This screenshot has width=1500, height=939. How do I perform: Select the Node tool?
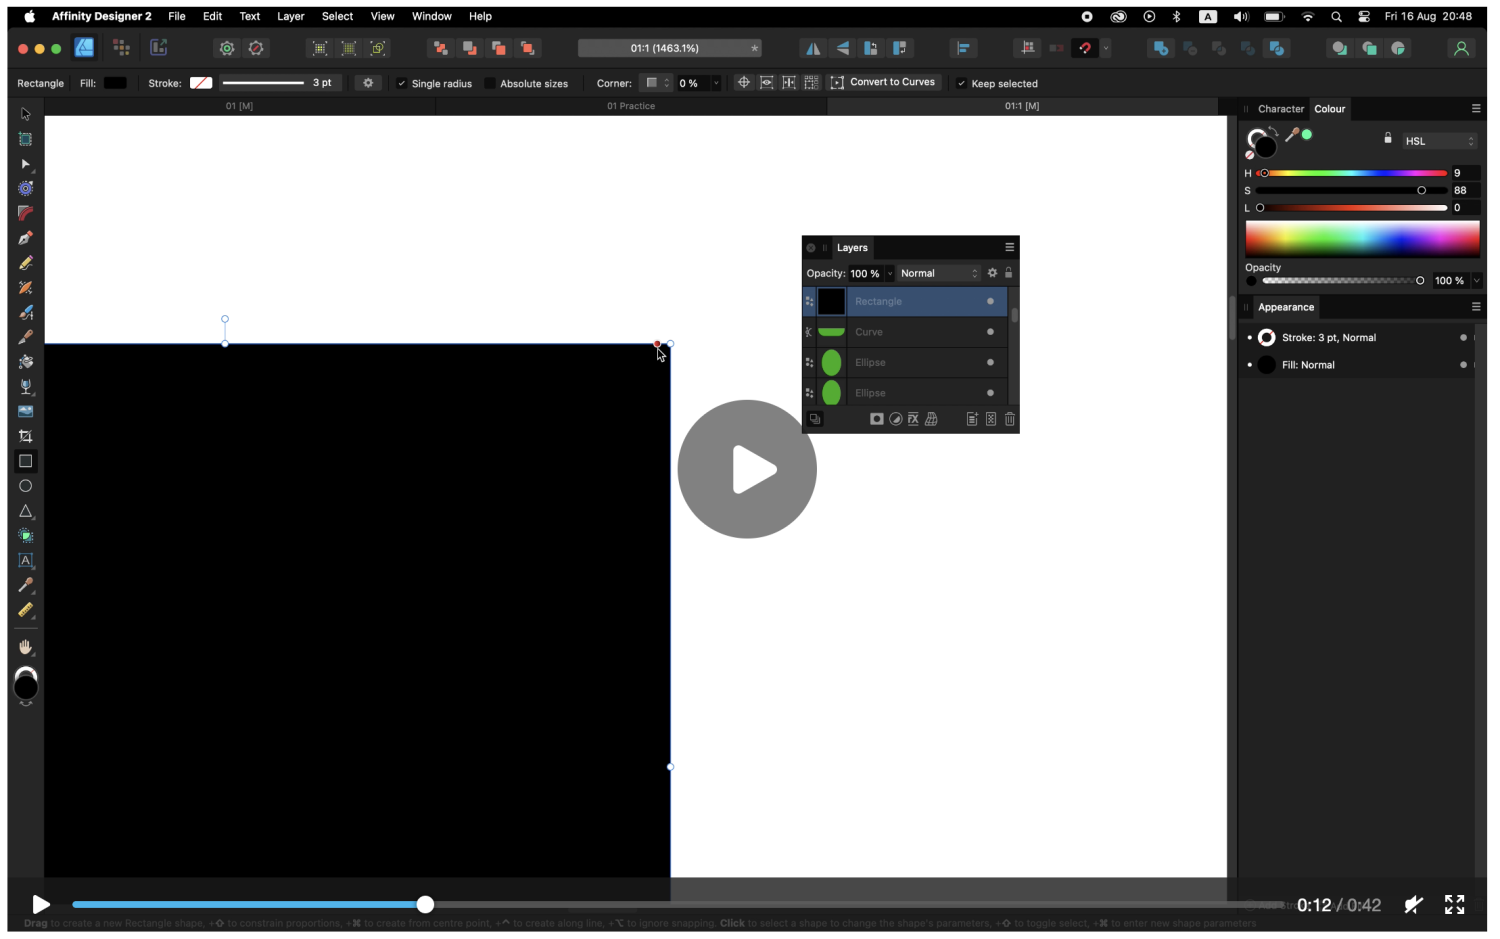point(26,164)
